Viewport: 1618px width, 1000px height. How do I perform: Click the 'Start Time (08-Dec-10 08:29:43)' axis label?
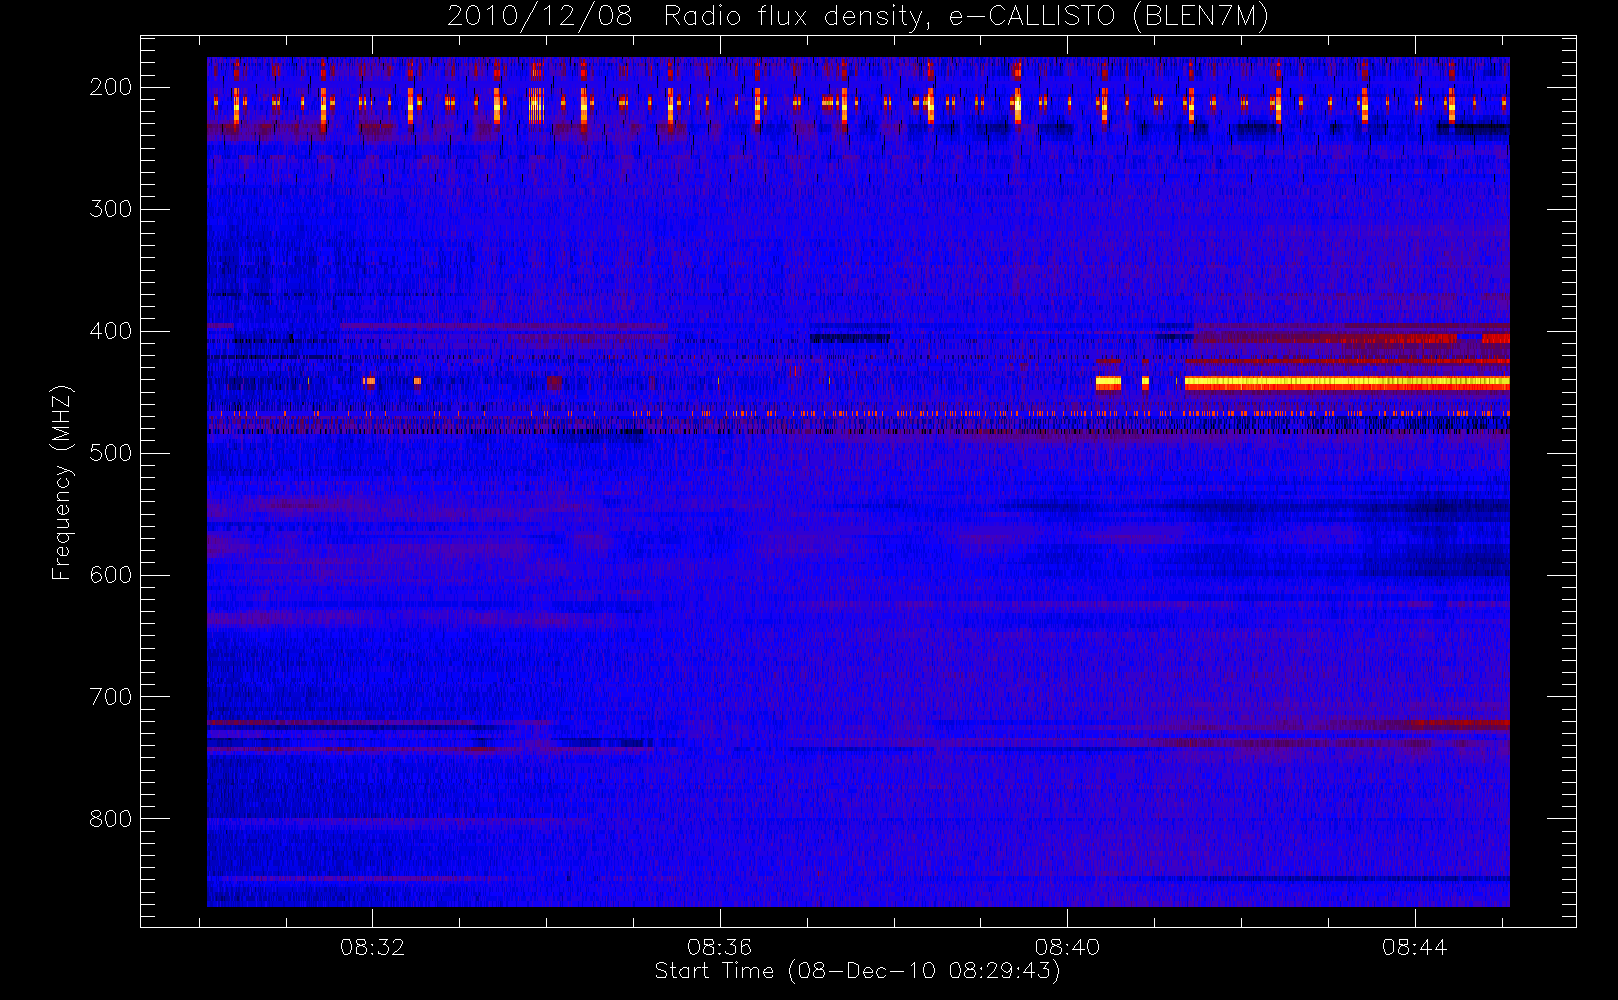click(x=857, y=971)
